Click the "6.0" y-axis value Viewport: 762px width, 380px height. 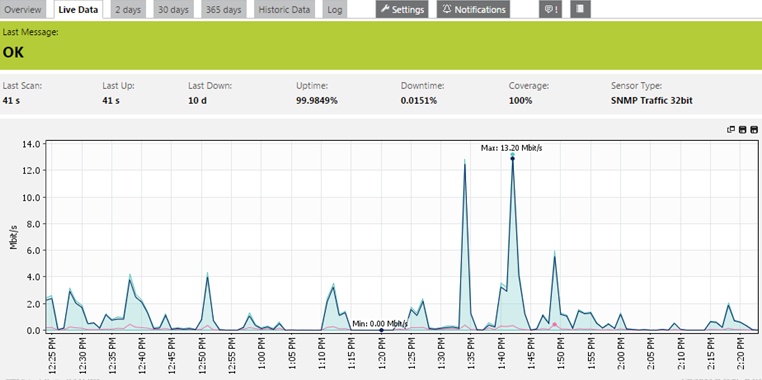[34, 250]
